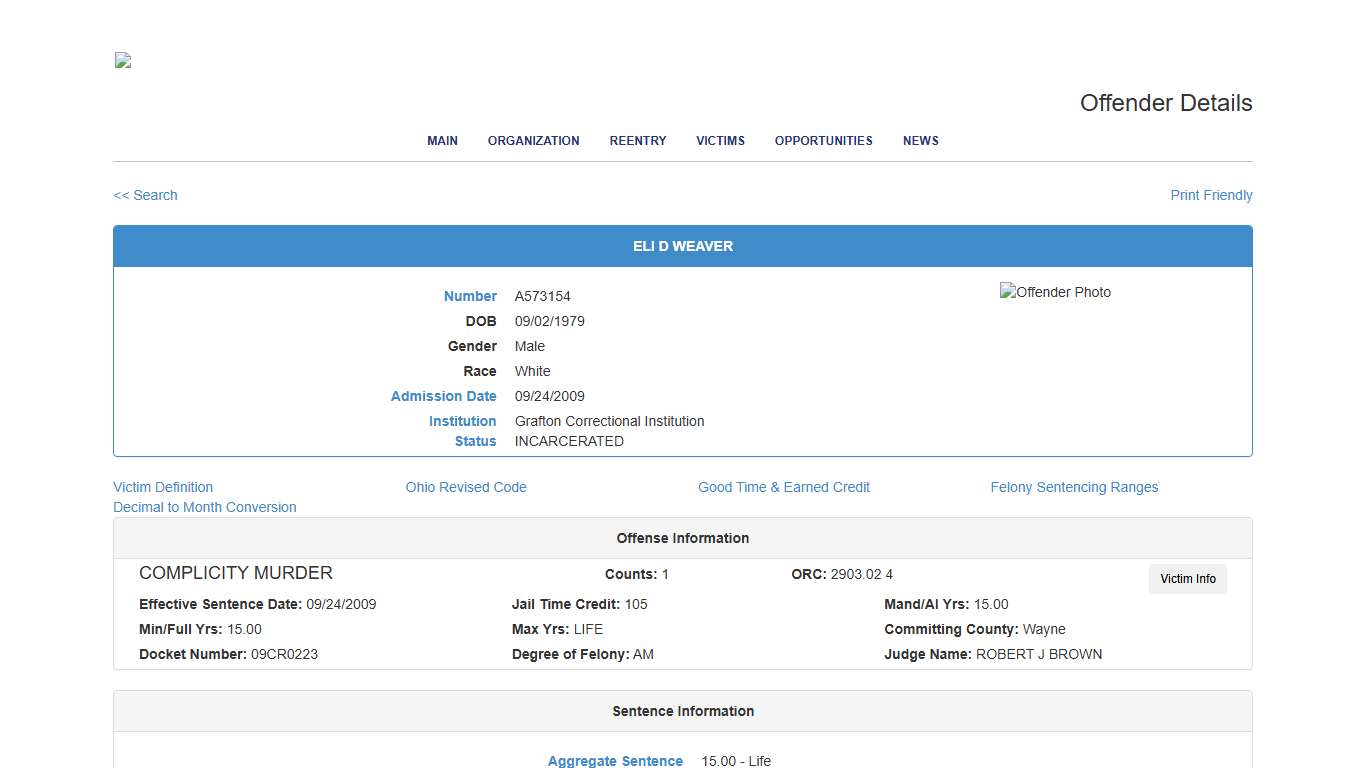Open Good Time & Earned Credit information
Image resolution: width=1366 pixels, height=768 pixels.
pyautogui.click(x=784, y=487)
